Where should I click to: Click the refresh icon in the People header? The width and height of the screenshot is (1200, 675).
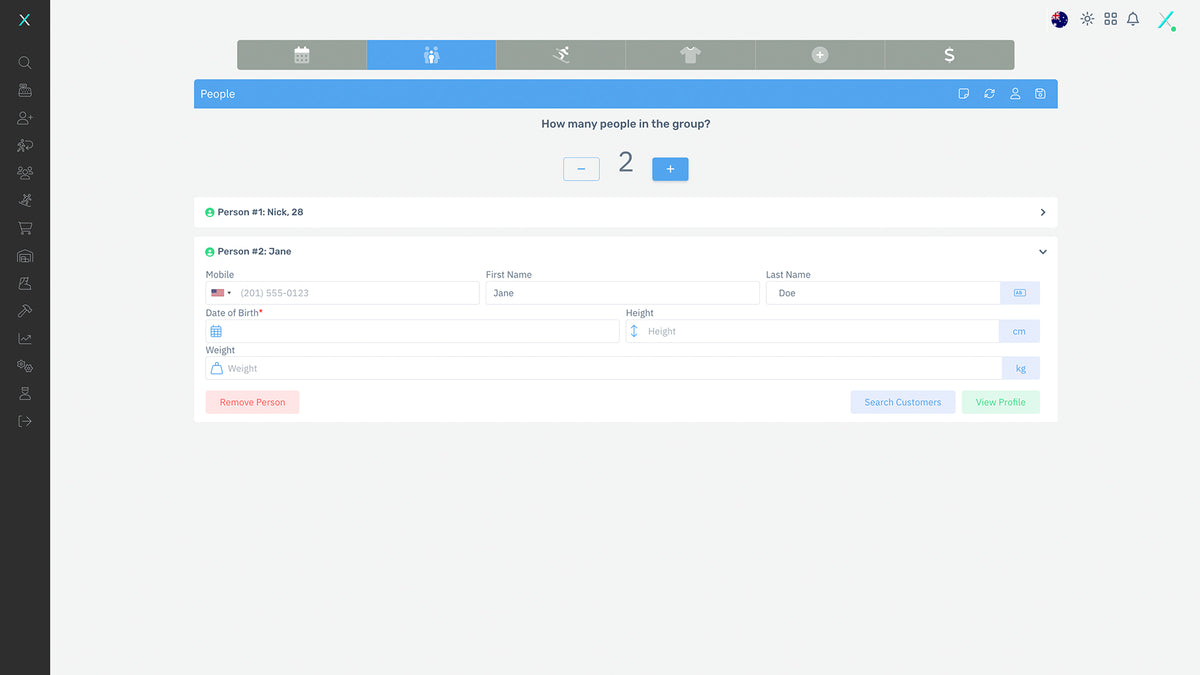(x=989, y=94)
